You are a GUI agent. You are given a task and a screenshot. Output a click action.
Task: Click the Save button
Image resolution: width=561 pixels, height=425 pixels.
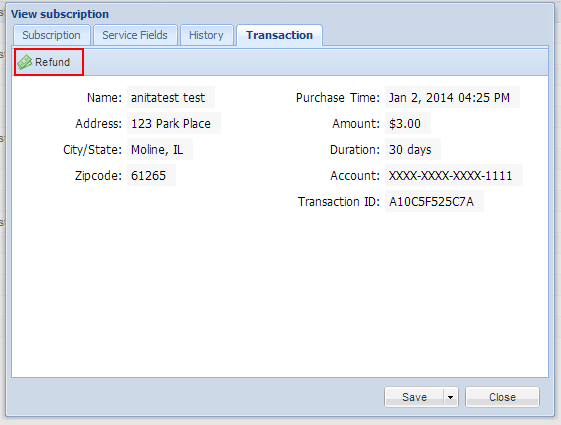[x=414, y=397]
